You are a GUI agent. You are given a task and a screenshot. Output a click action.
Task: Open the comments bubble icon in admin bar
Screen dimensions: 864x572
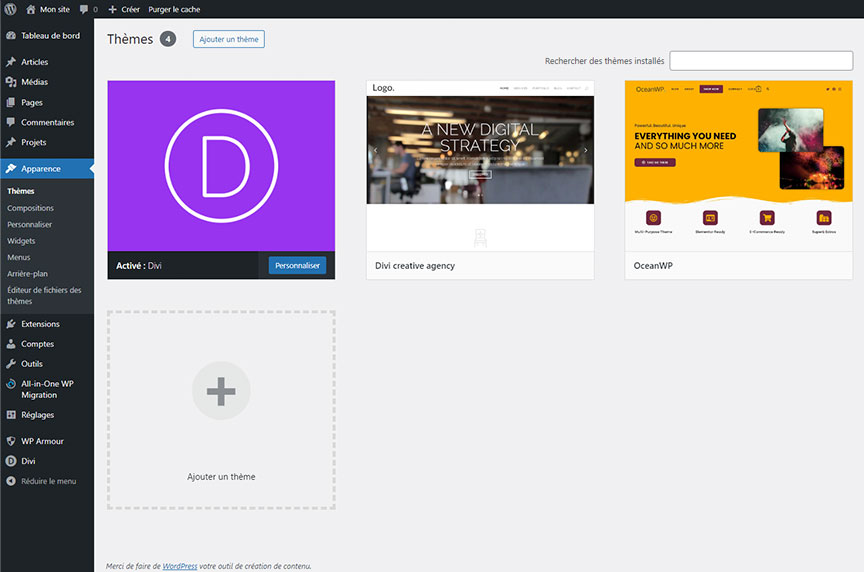click(x=84, y=9)
